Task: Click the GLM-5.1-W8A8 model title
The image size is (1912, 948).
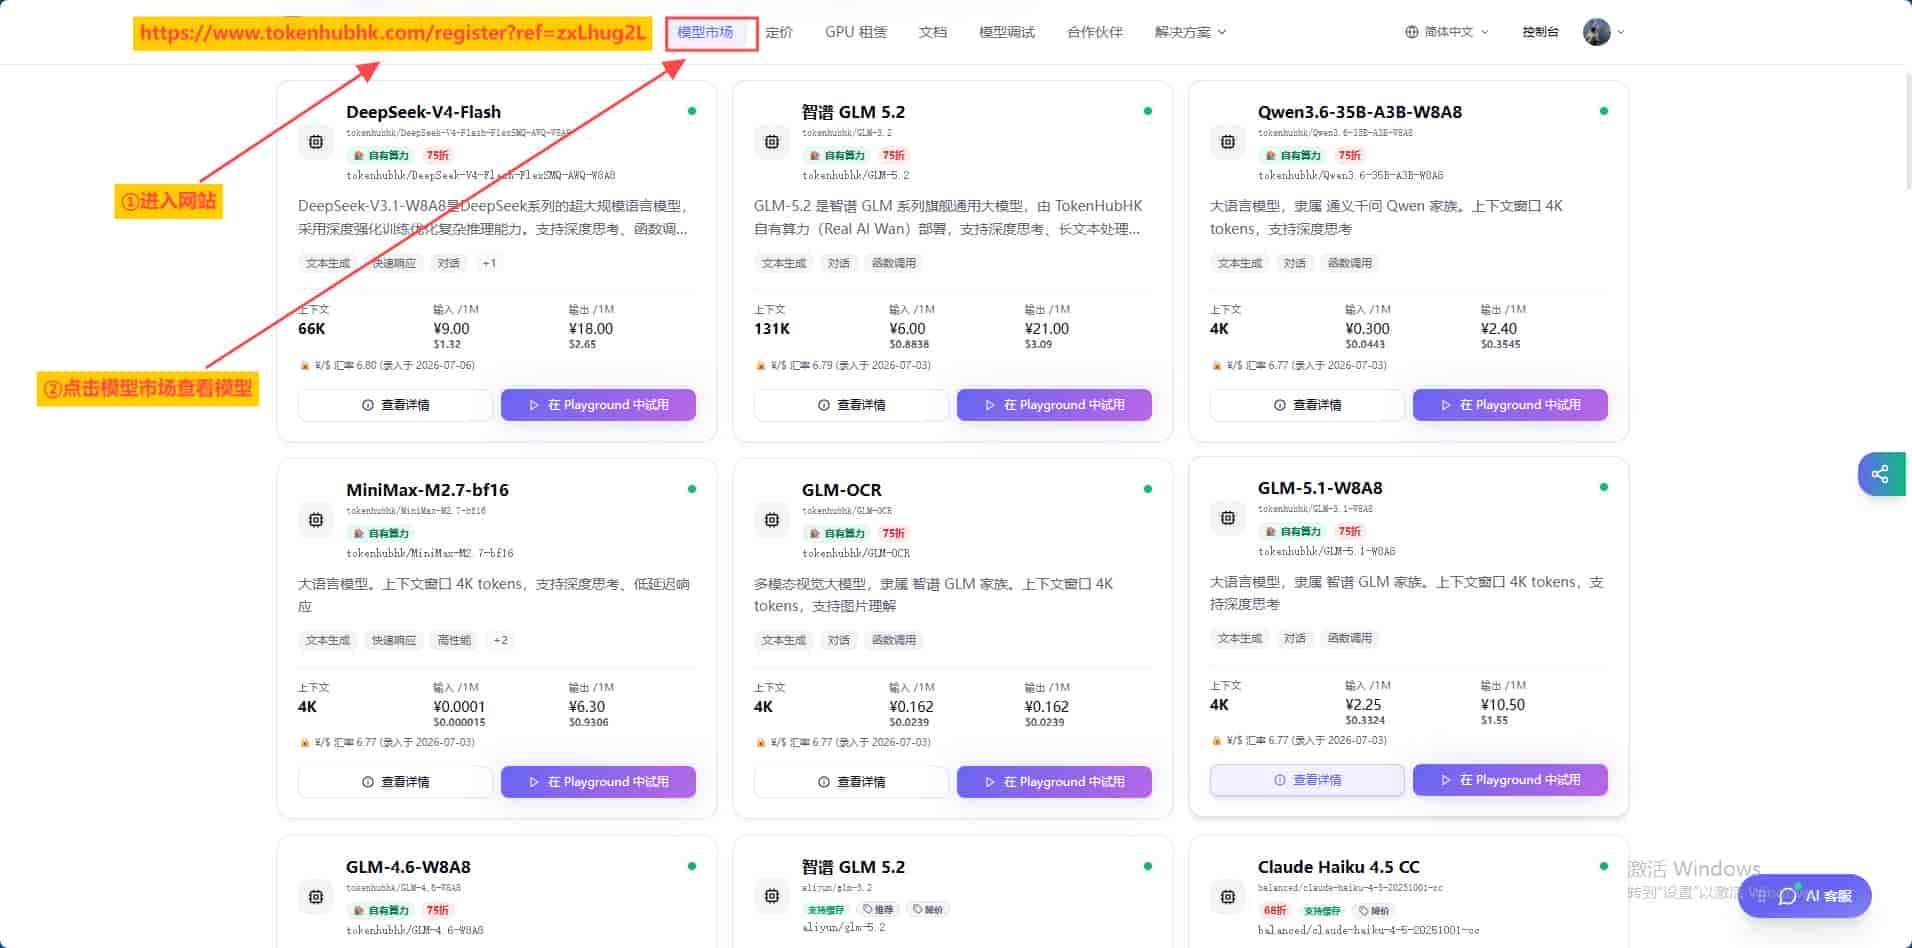Action: [1320, 488]
